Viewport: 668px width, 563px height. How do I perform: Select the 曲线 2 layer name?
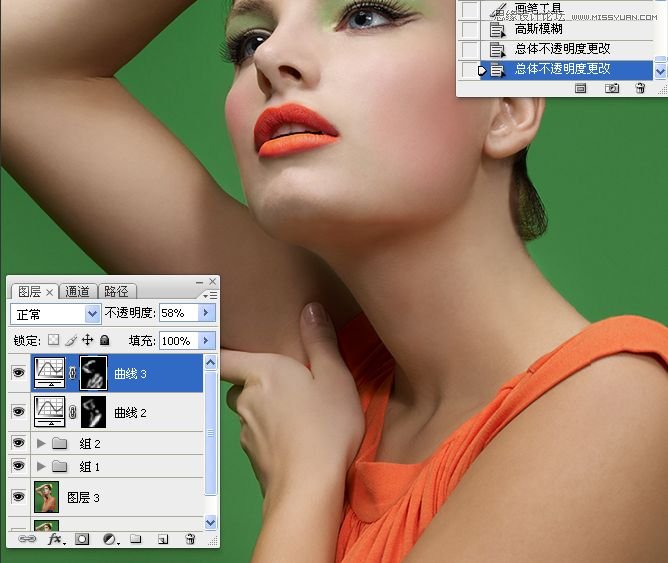pos(130,412)
